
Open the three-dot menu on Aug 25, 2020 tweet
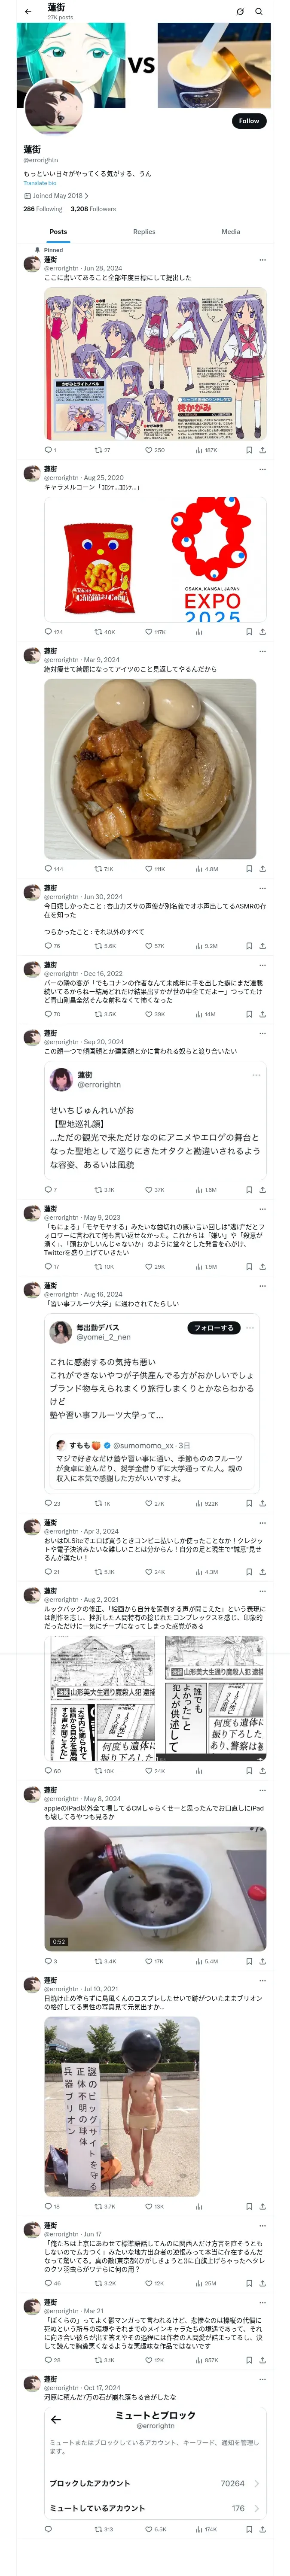(262, 469)
